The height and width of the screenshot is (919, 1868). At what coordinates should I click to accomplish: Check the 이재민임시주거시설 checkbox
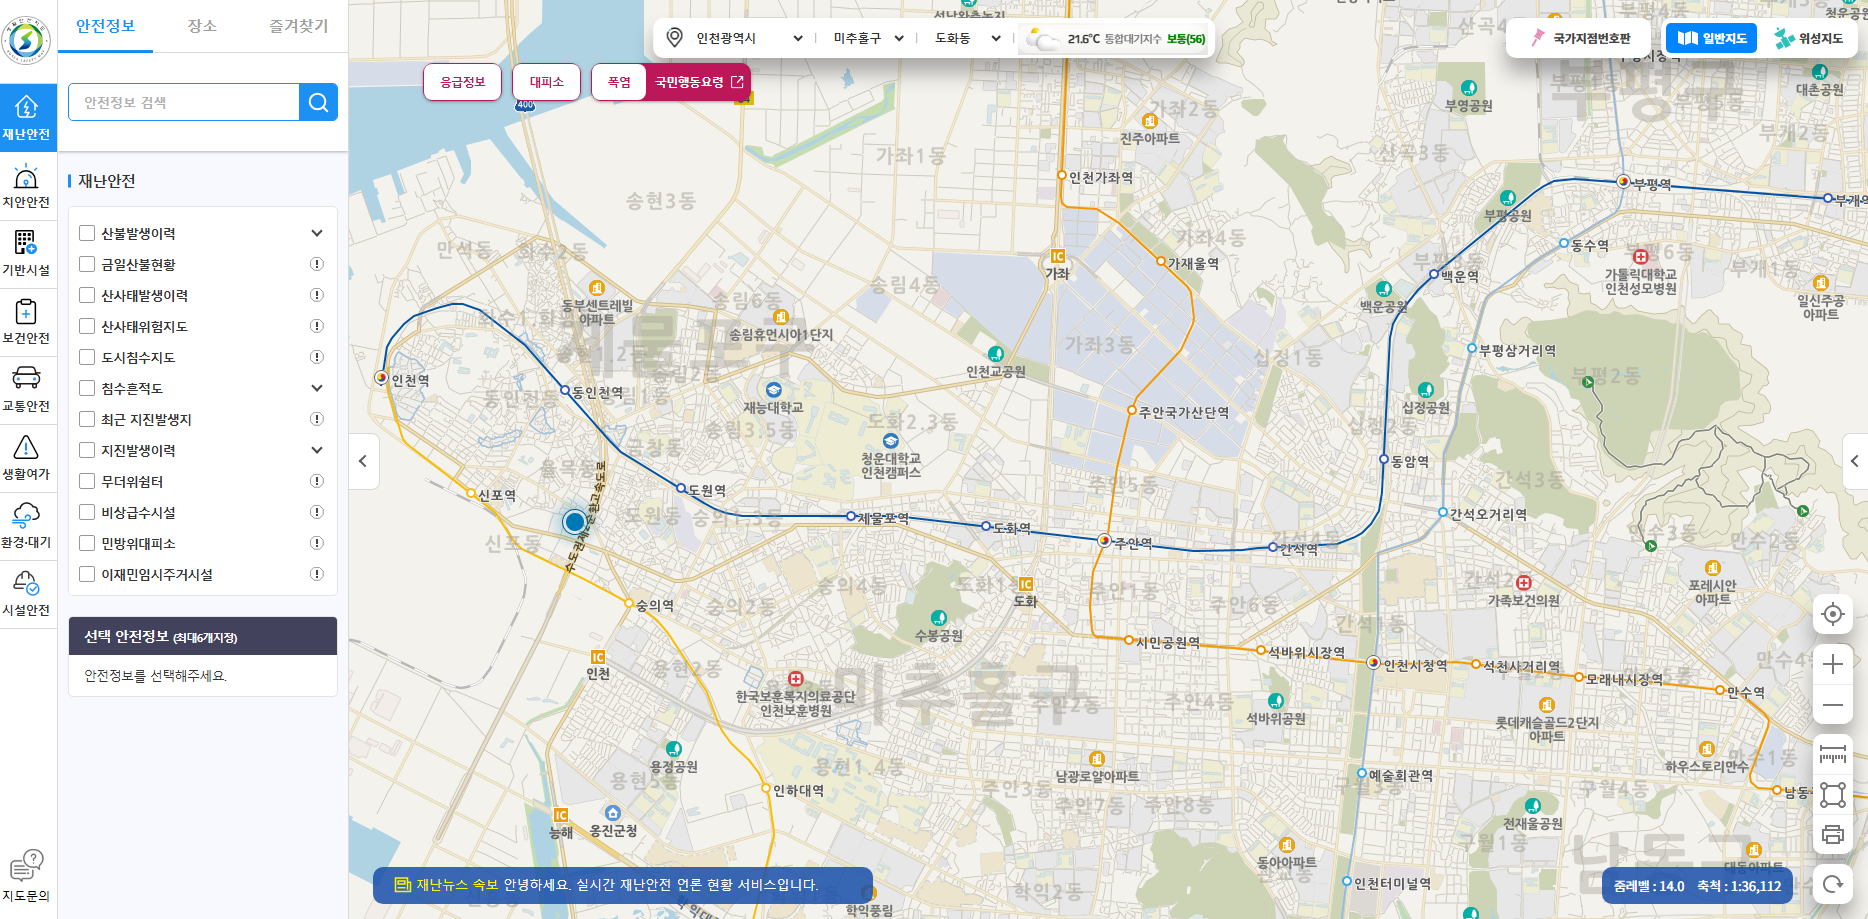pyautogui.click(x=87, y=574)
